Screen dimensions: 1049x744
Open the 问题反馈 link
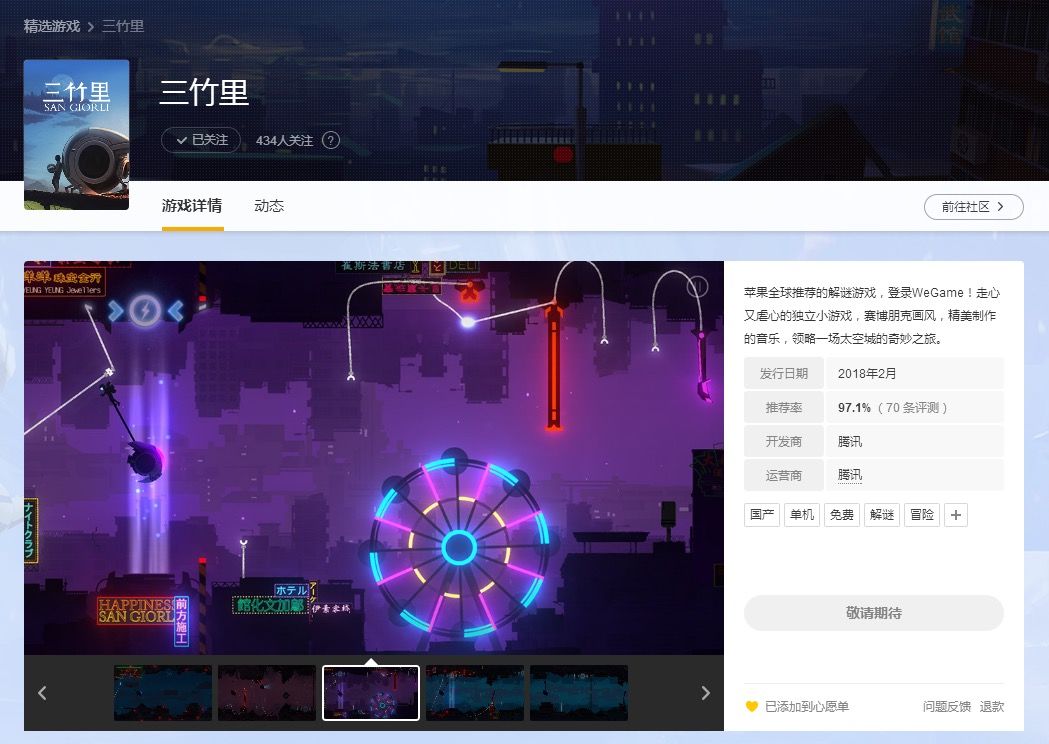tap(947, 707)
